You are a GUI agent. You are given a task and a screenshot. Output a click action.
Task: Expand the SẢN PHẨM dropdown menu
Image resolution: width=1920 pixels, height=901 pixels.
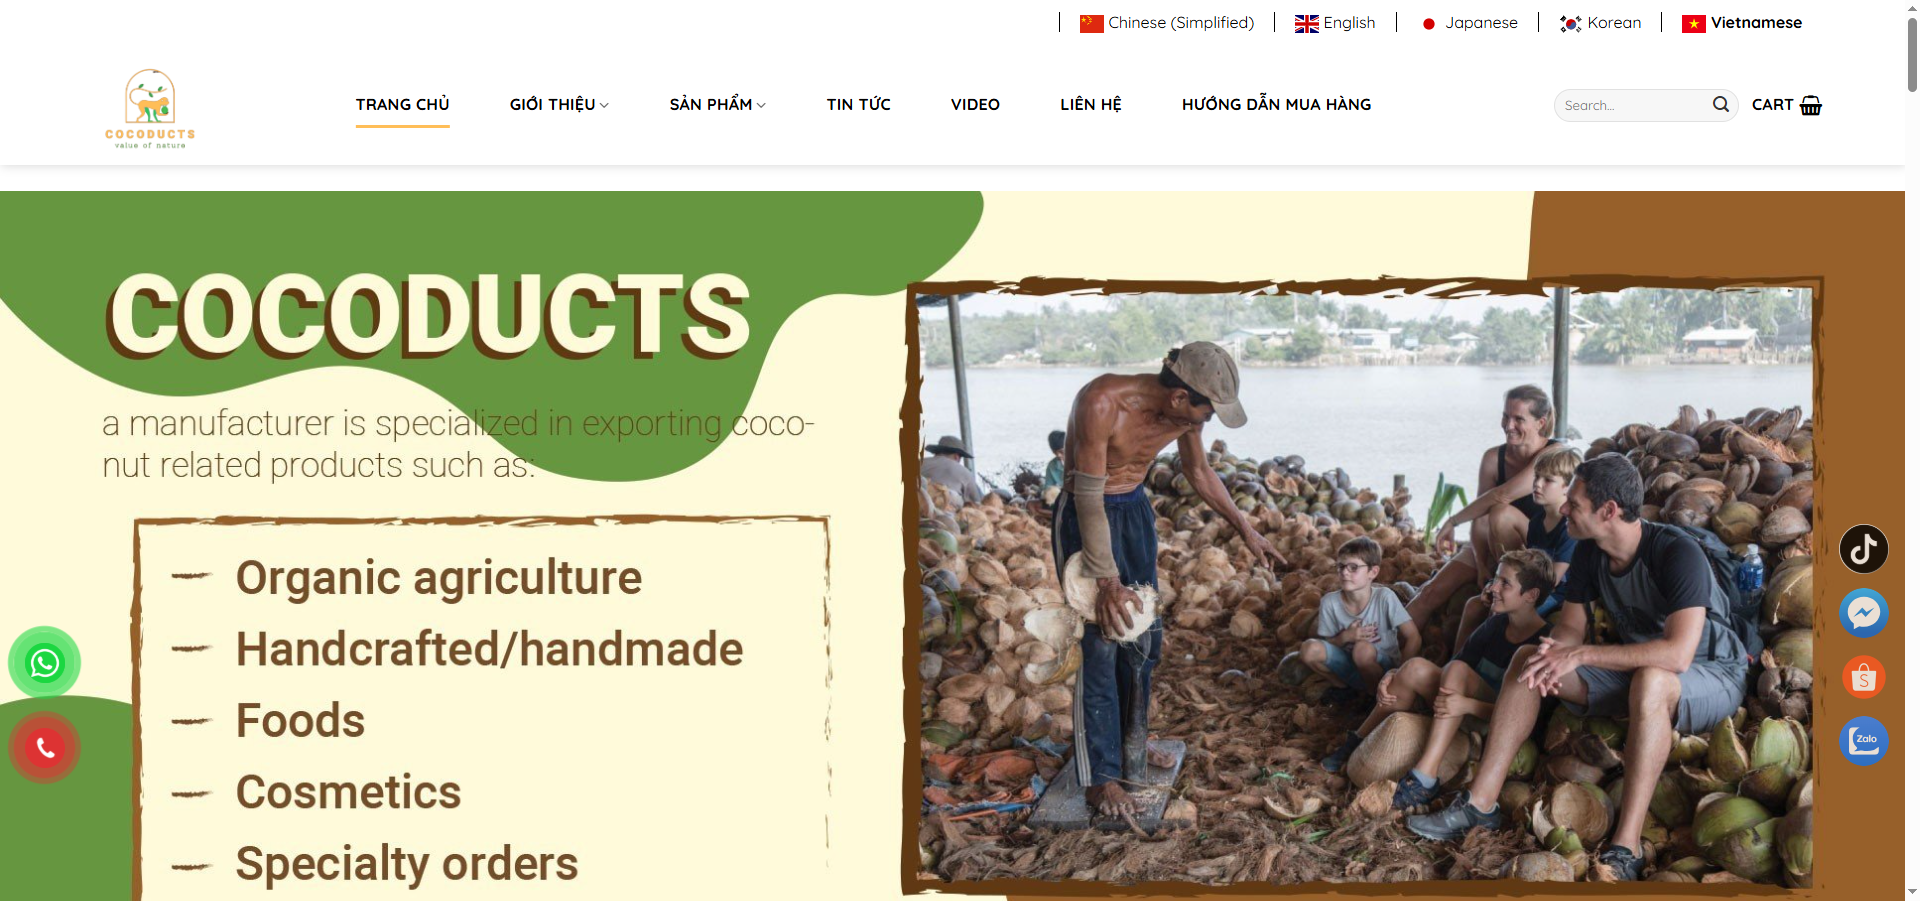pos(718,104)
